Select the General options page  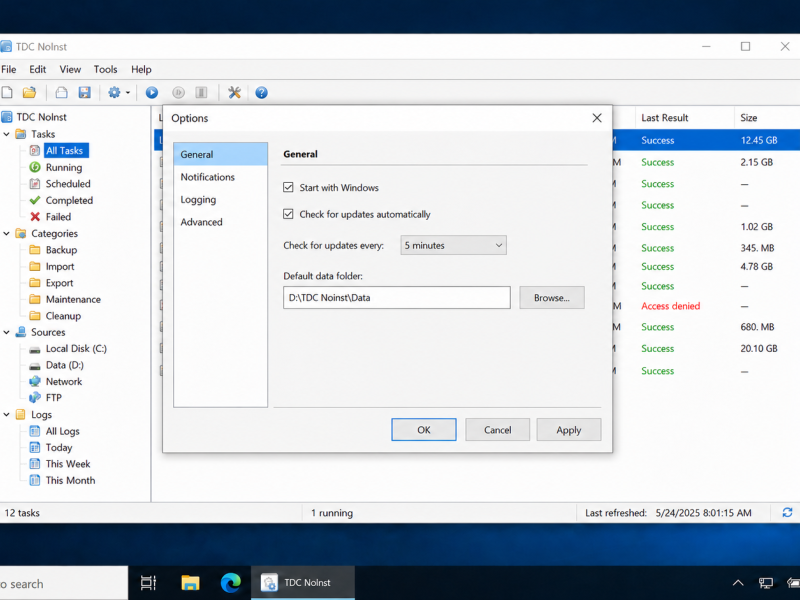[x=220, y=154]
